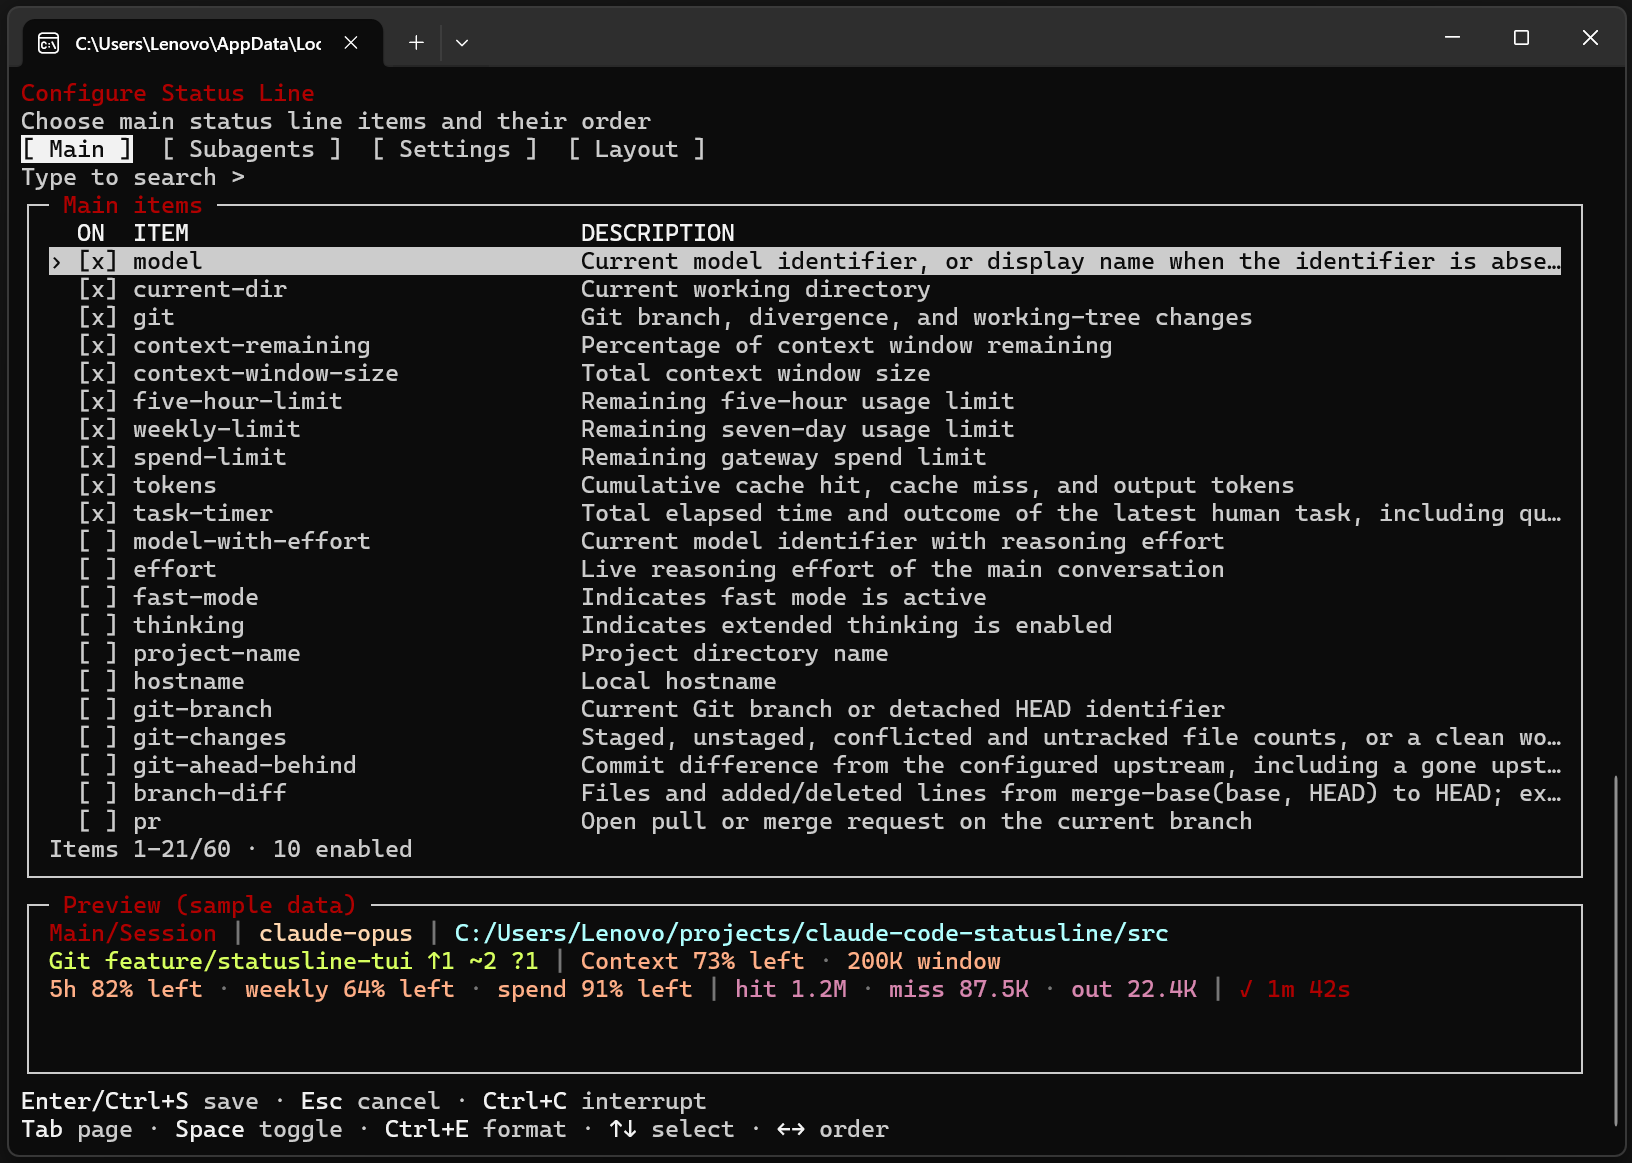Uncheck the context-remaining checkbox
1632x1163 pixels.
[x=98, y=345]
